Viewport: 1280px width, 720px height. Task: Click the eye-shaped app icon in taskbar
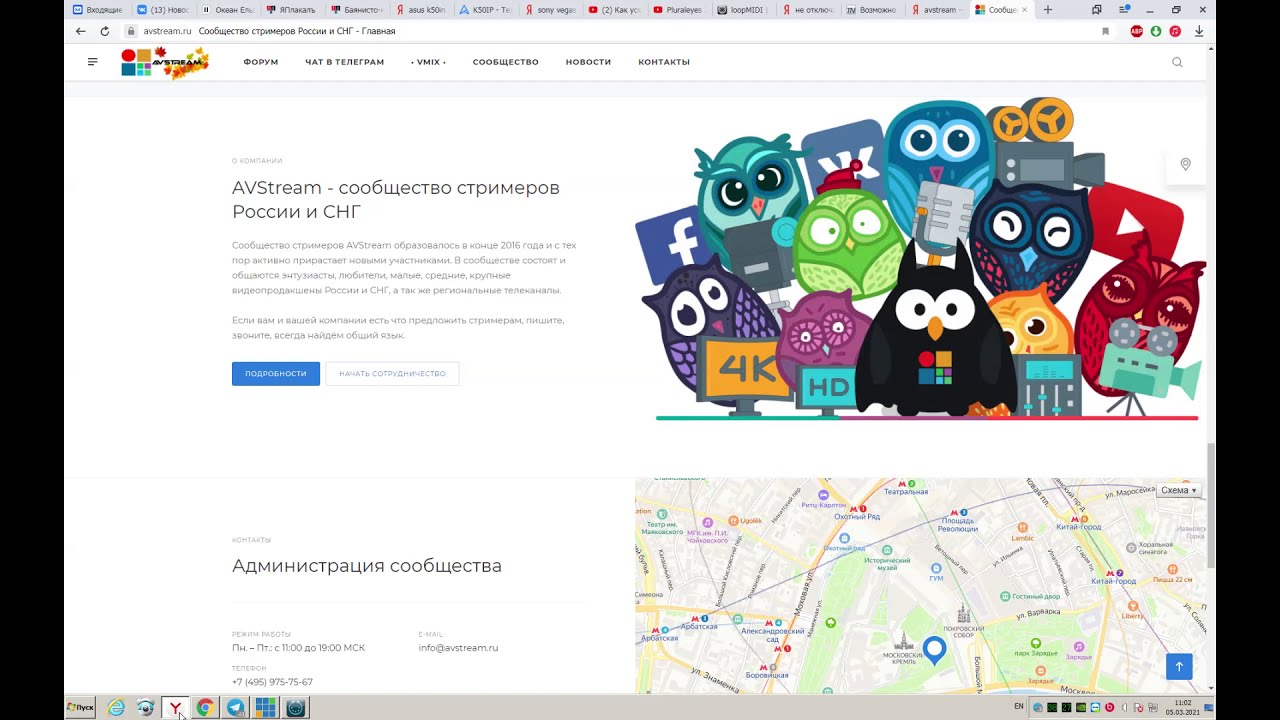click(x=145, y=708)
